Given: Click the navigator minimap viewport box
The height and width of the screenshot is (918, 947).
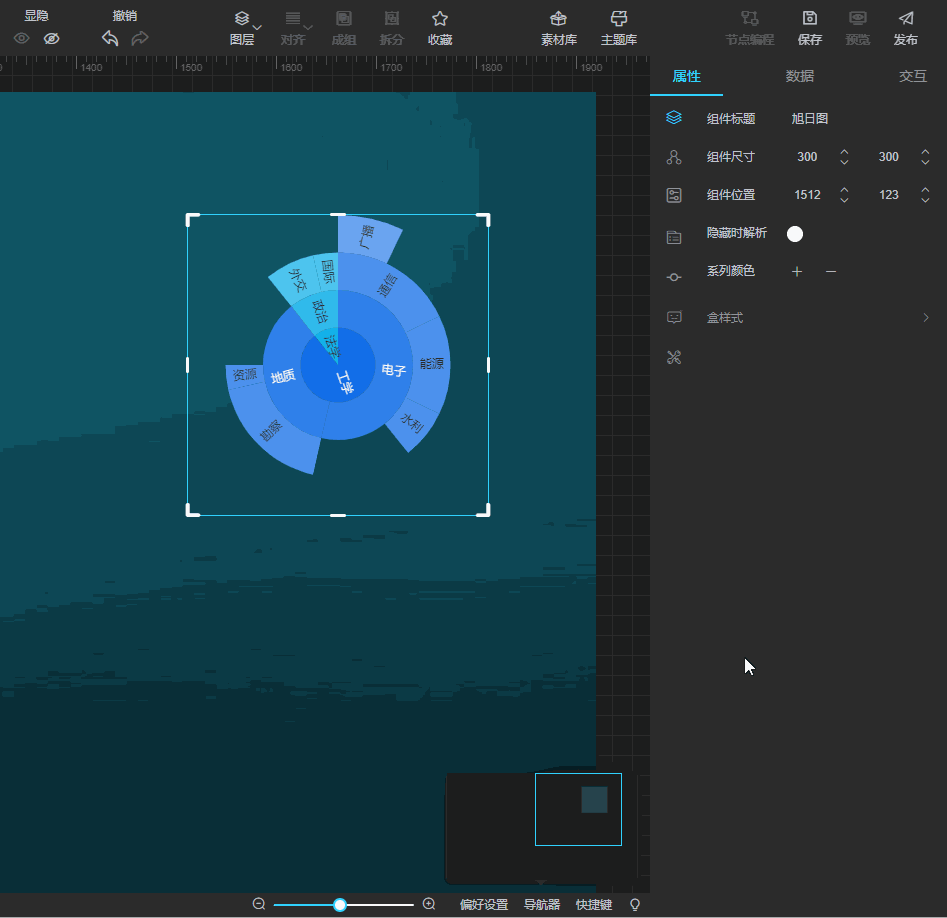Looking at the screenshot, I should point(578,809).
